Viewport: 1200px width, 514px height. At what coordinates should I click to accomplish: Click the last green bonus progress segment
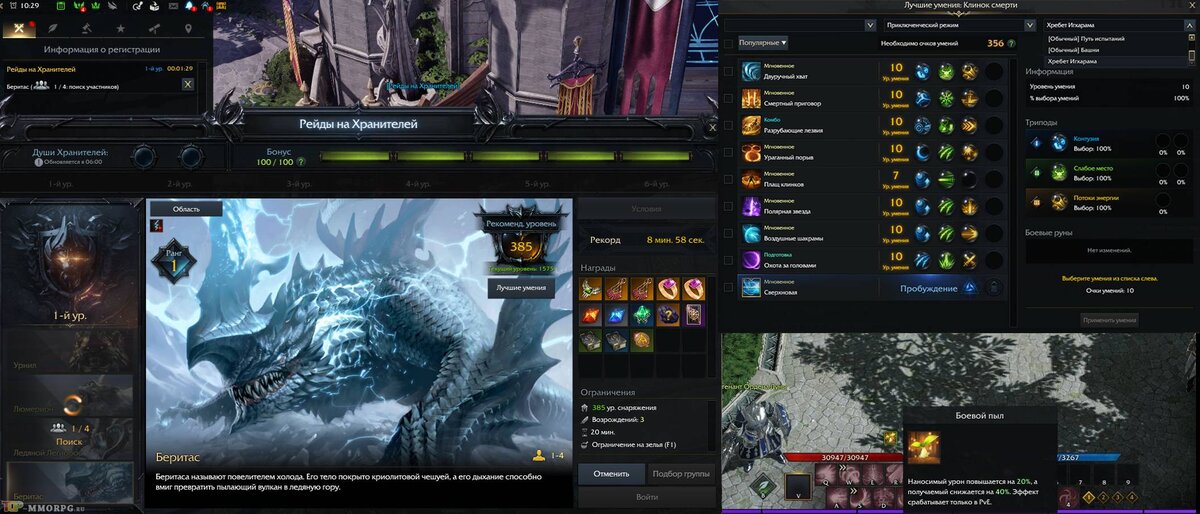point(655,156)
